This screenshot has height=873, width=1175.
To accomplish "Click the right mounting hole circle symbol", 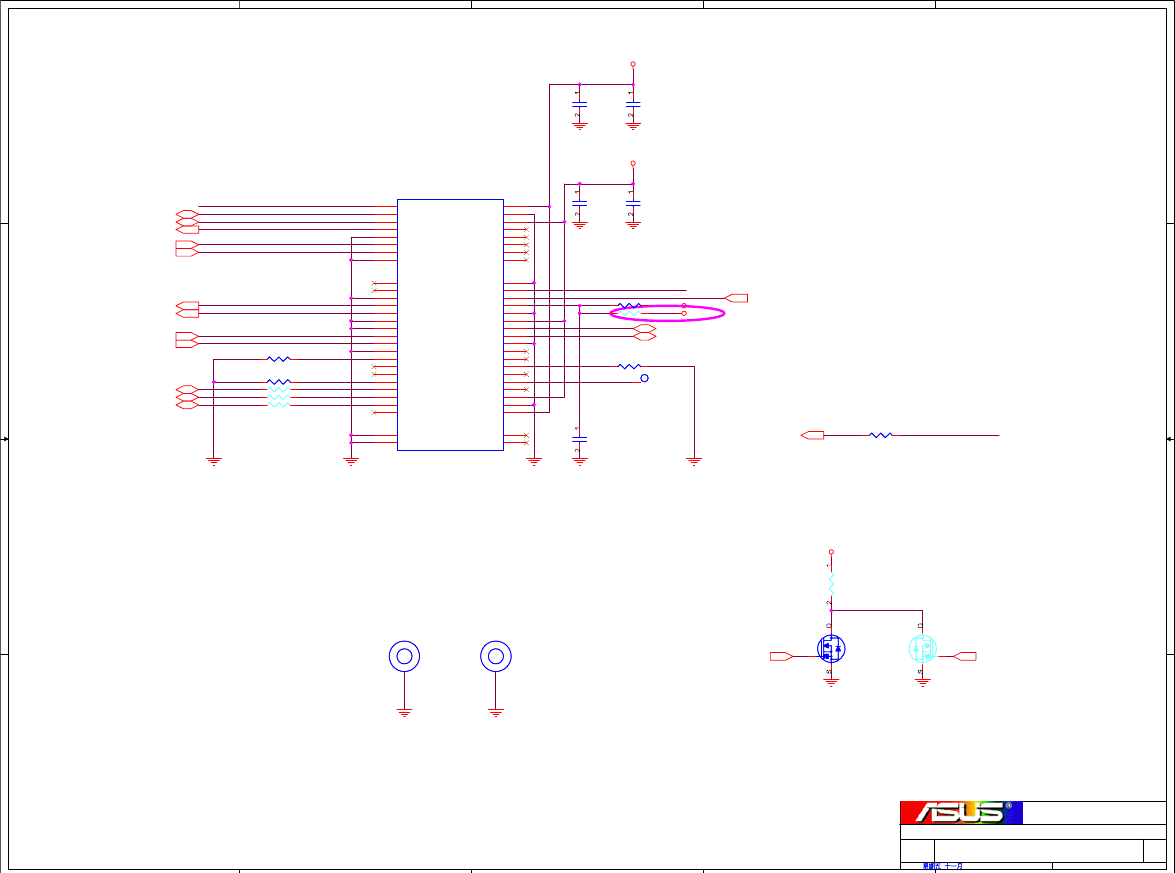I will pyautogui.click(x=496, y=656).
